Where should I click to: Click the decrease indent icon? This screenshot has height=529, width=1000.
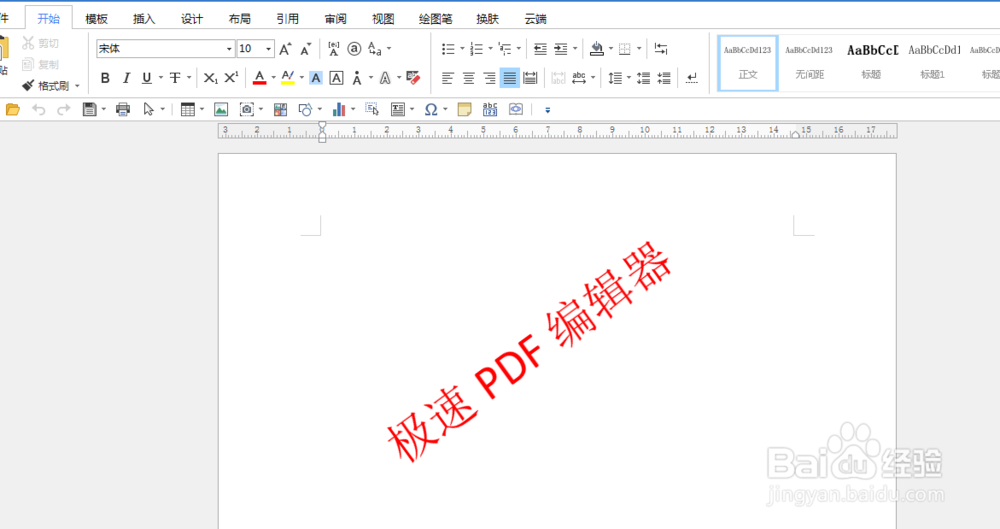point(540,48)
